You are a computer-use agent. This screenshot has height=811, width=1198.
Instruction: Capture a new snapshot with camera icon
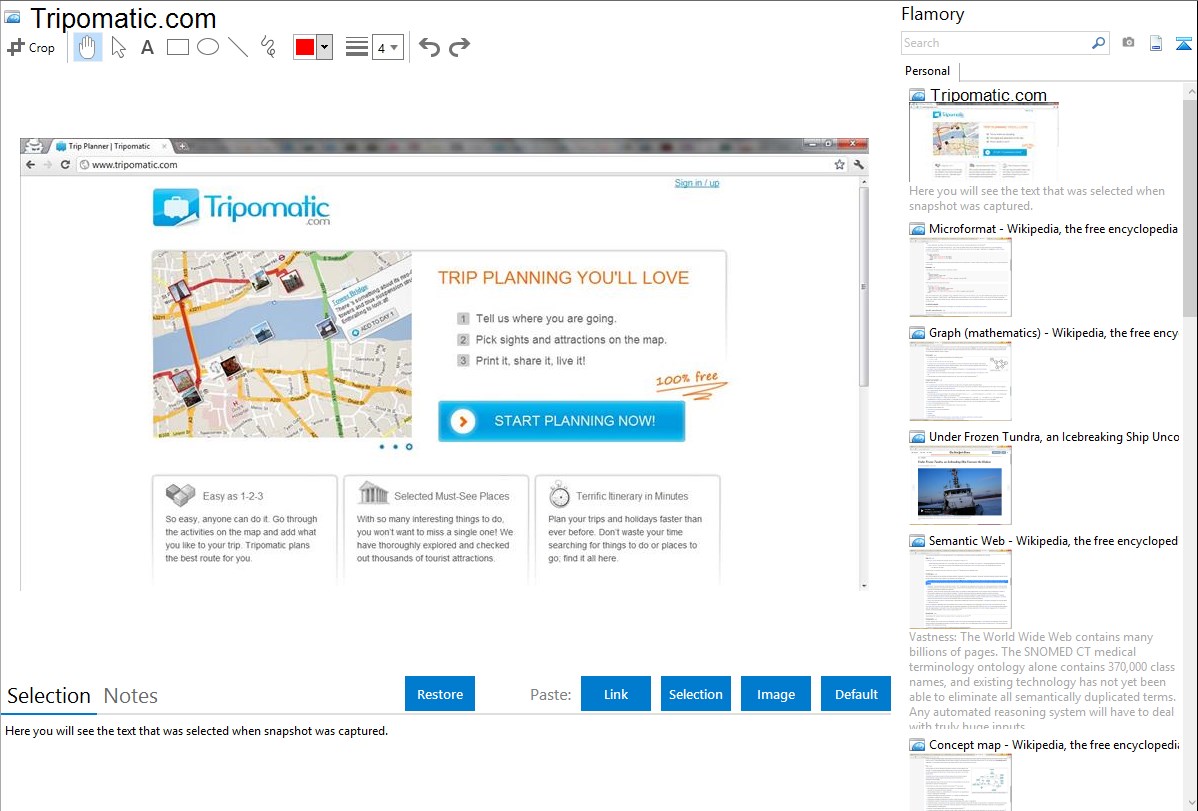pyautogui.click(x=1128, y=43)
